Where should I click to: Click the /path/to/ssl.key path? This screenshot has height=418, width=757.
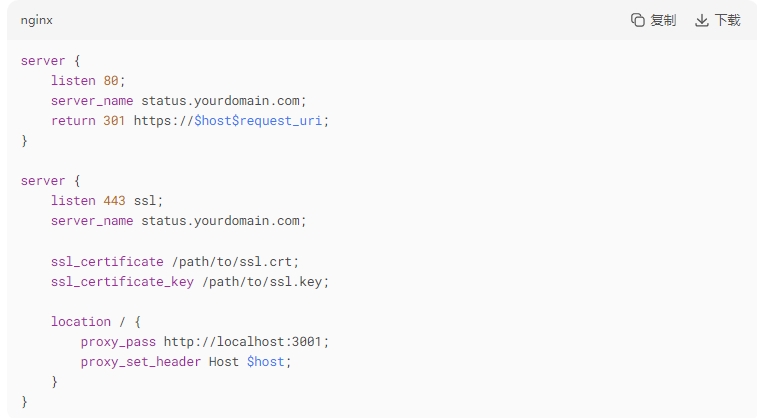(262, 282)
